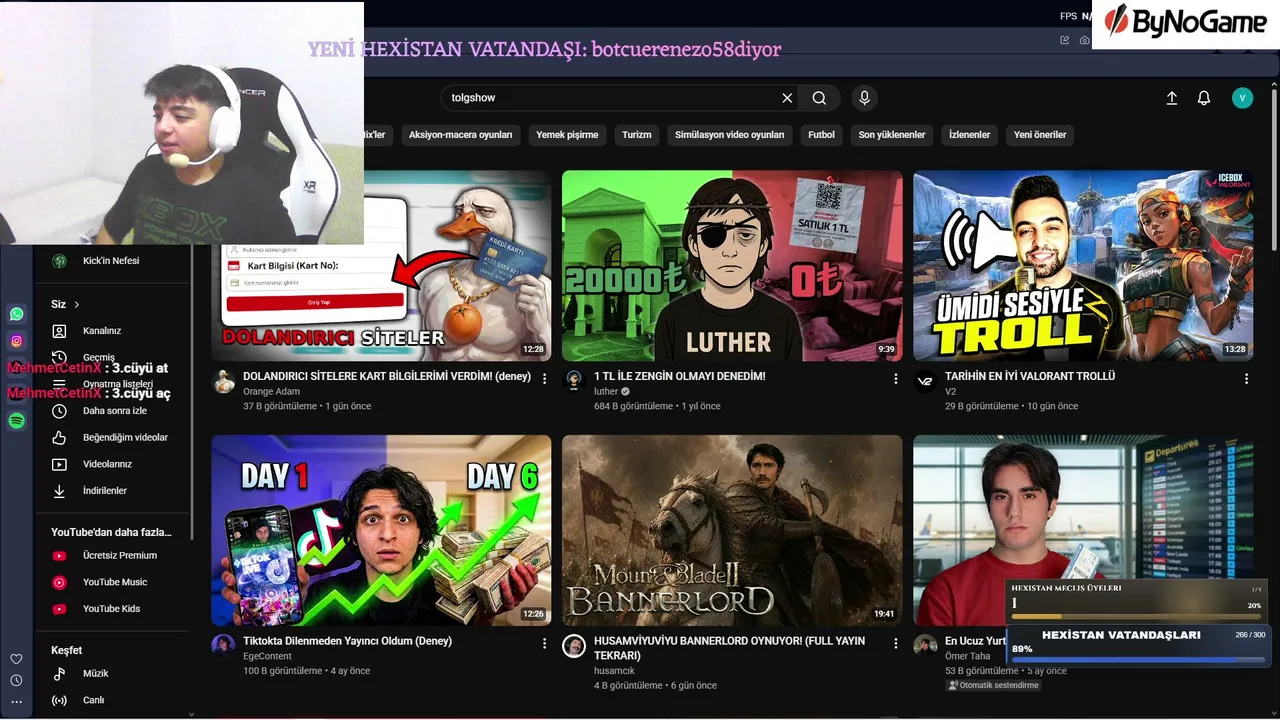Click the Beğendiğim videolar thumbs-up icon
Screen dimensions: 1280x720
pos(59,438)
